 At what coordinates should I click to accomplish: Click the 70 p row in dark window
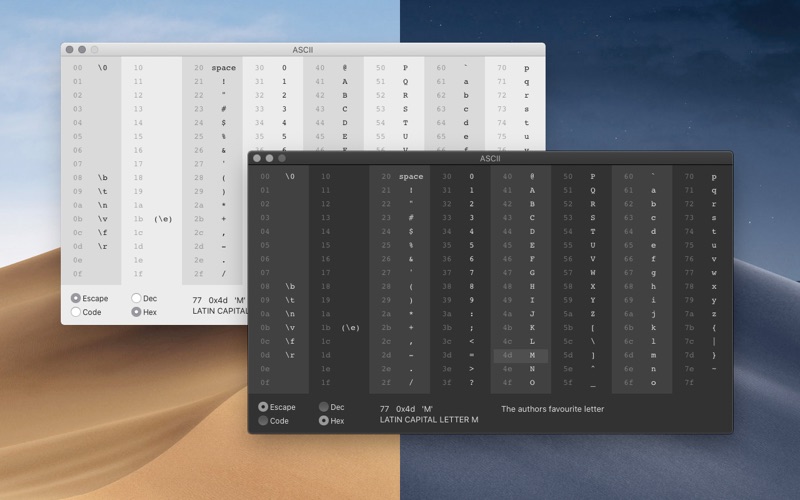coord(703,177)
